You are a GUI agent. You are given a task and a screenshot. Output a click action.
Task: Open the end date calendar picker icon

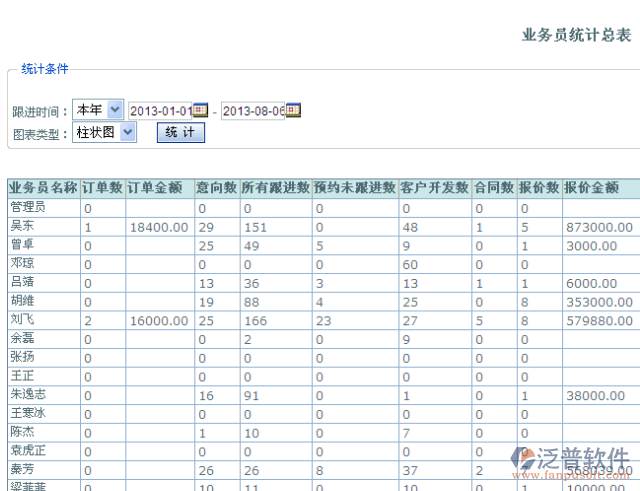(x=294, y=109)
